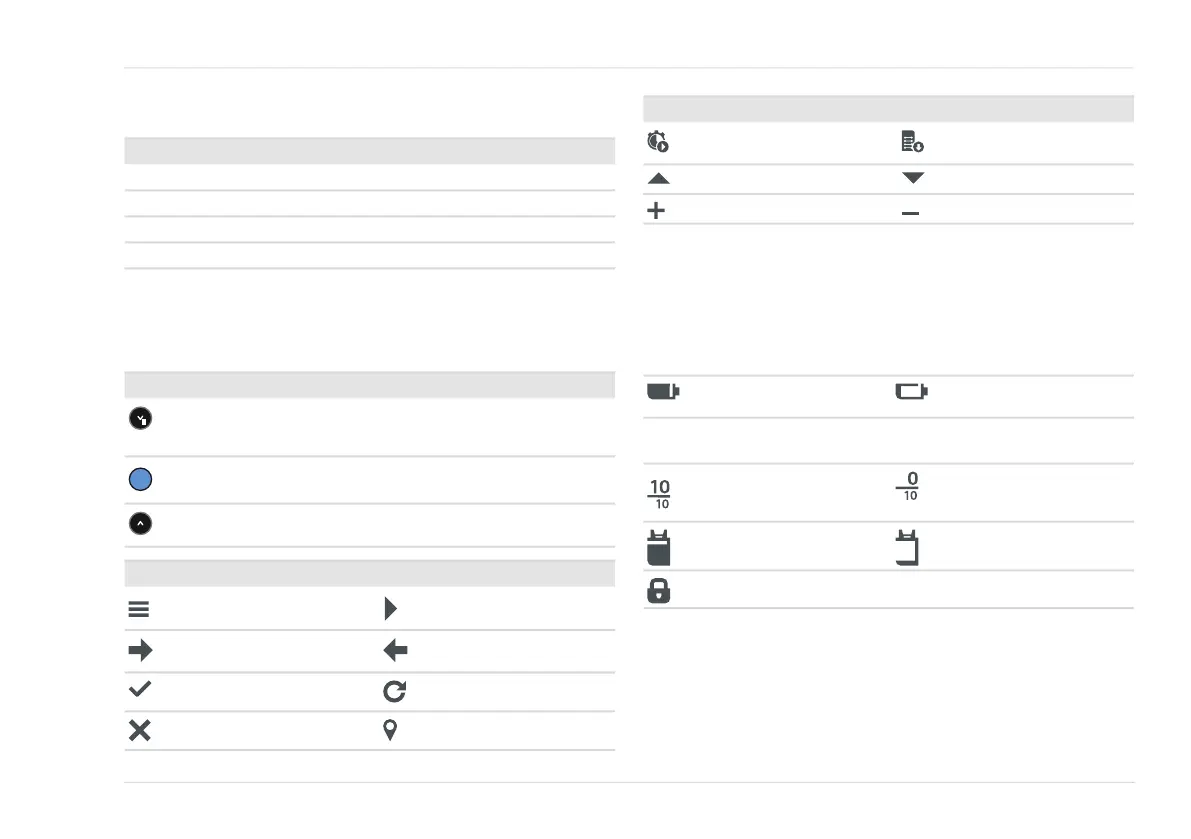Click the filled dark container icon
1191x839 pixels.
659,547
